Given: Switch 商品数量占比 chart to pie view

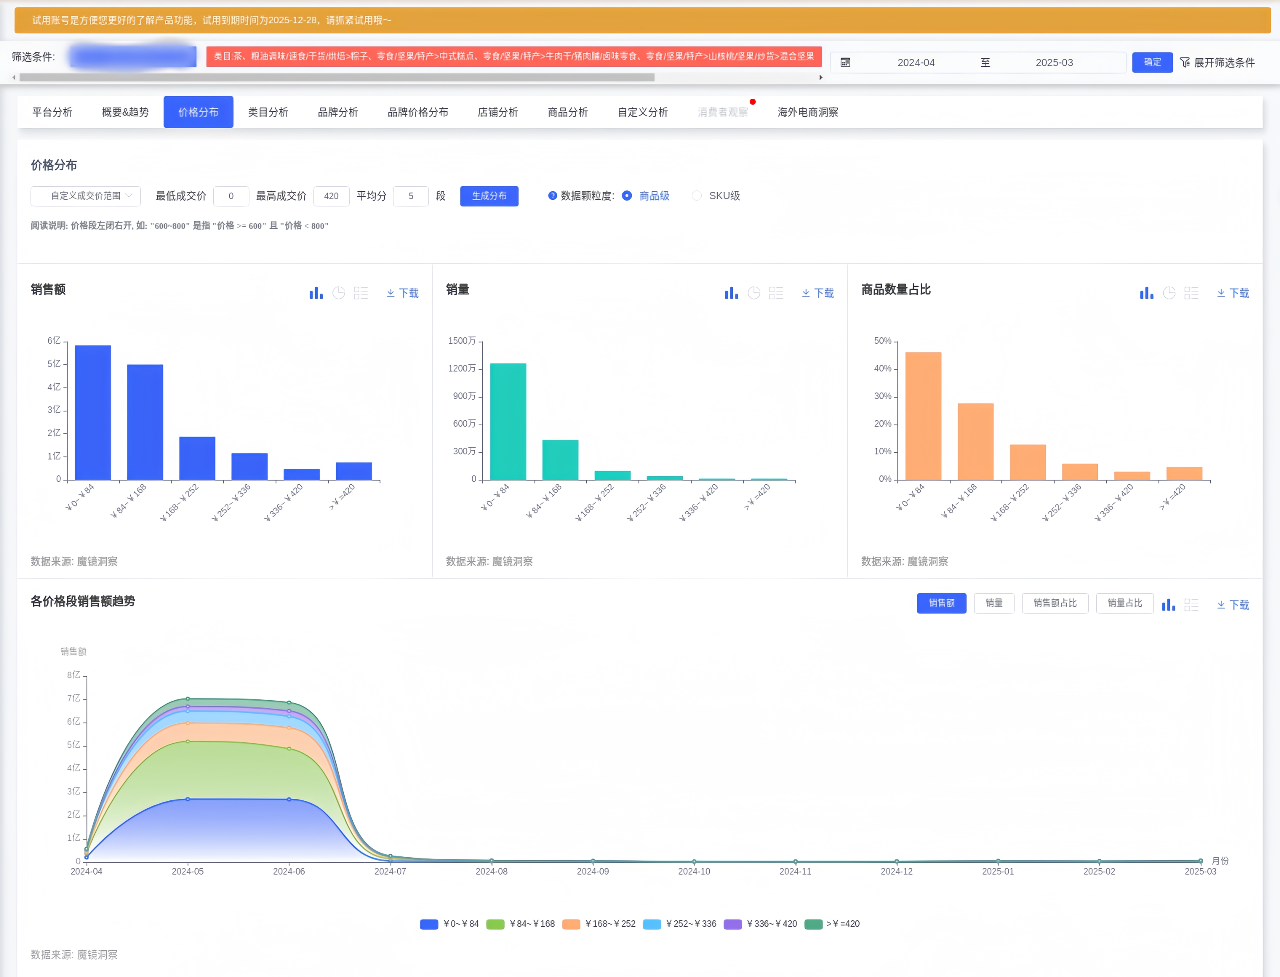Looking at the screenshot, I should pos(1169,293).
